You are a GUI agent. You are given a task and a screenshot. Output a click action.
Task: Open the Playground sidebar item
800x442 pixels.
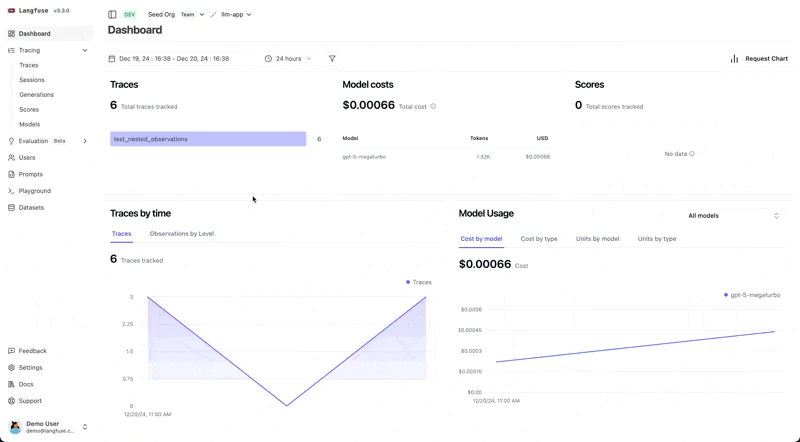coord(34,191)
